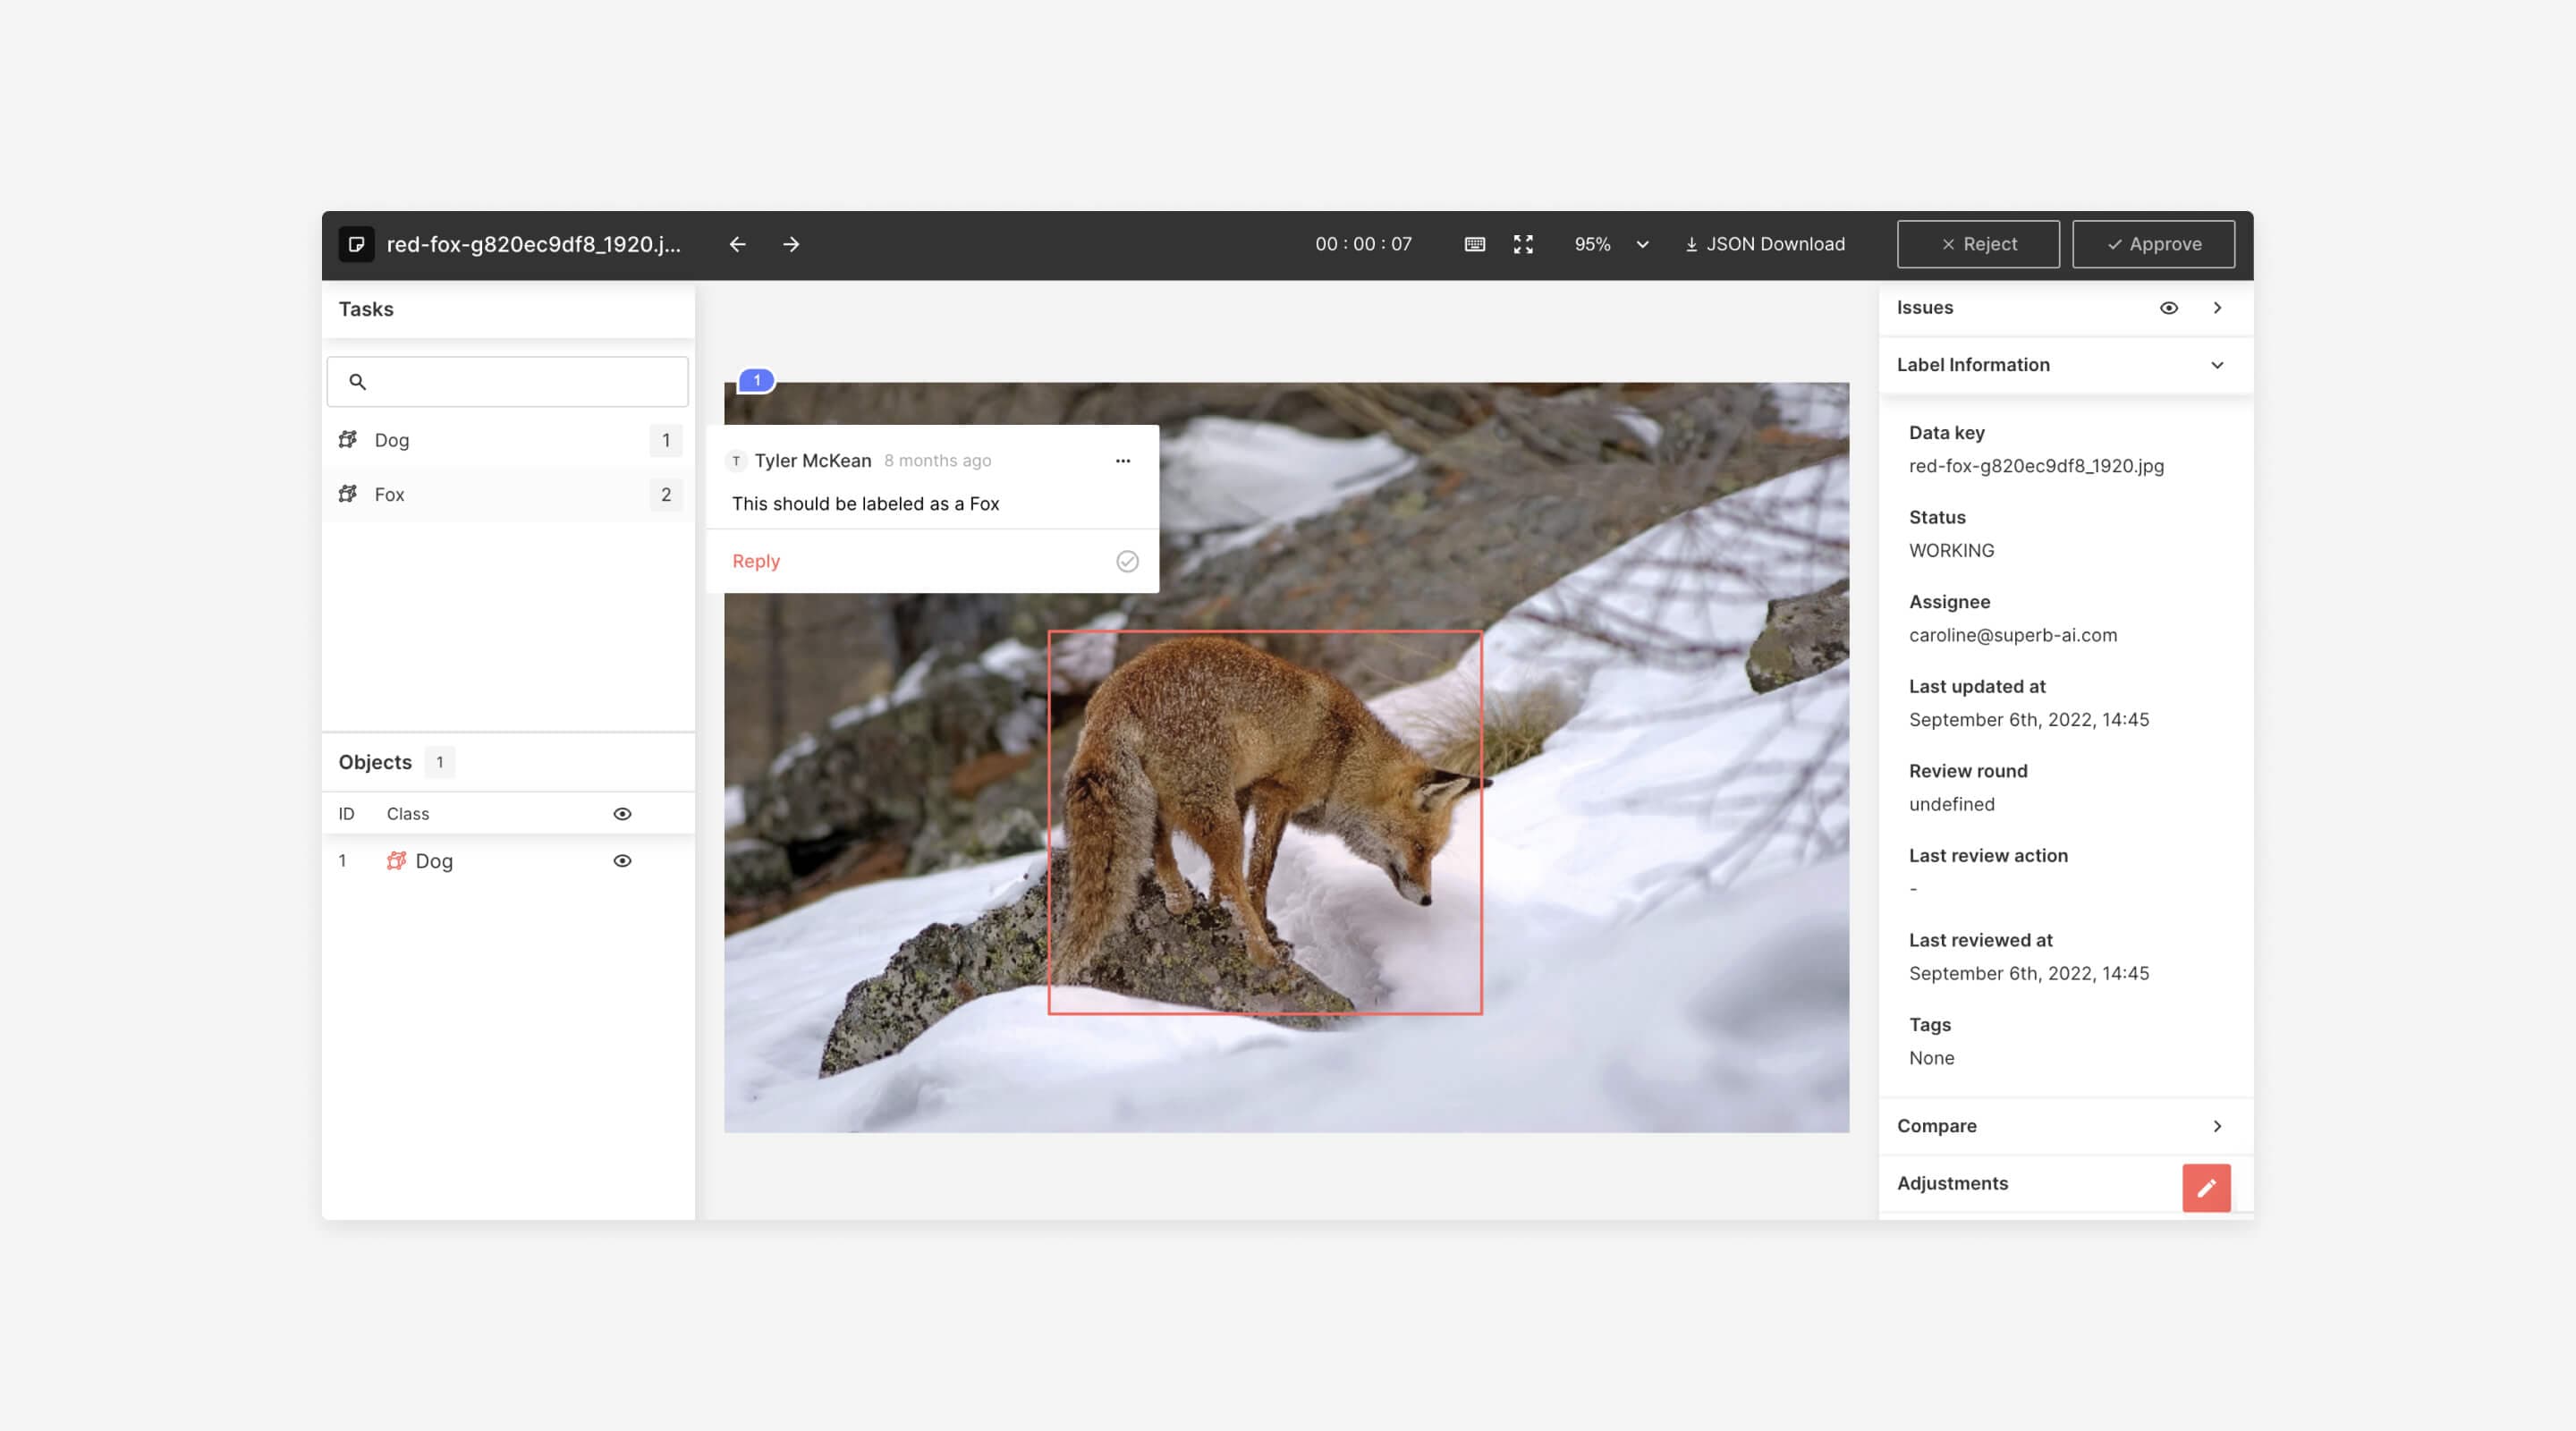This screenshot has width=2576, height=1431.
Task: Click Tyler McKean avatar
Action: pyautogui.click(x=736, y=461)
